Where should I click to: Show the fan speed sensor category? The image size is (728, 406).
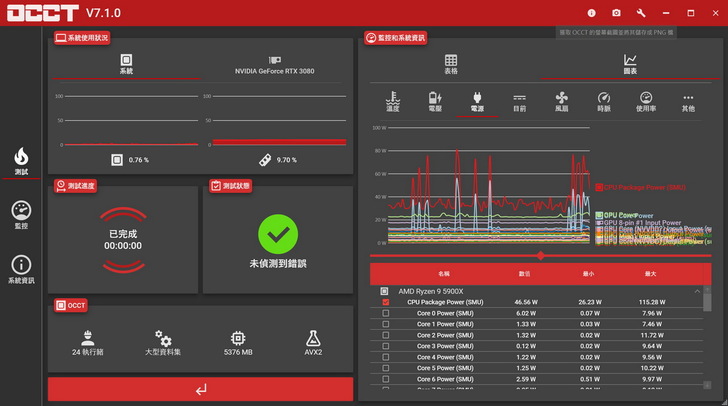[x=561, y=101]
